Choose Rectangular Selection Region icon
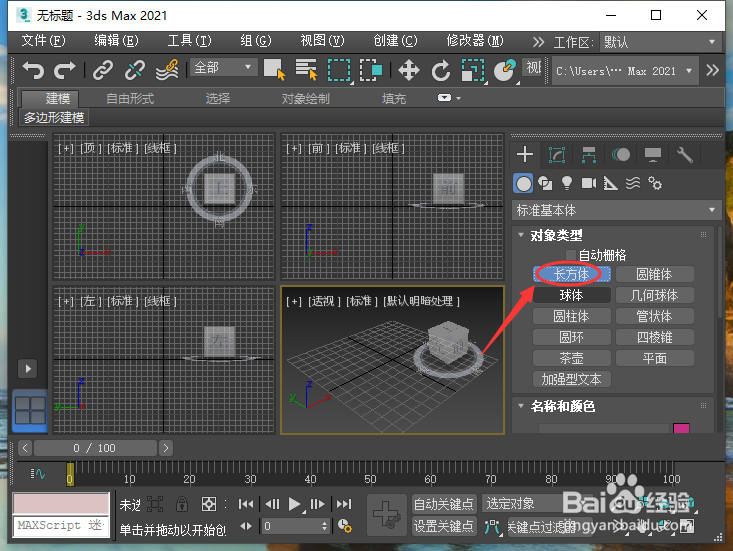Viewport: 733px width, 551px height. coord(339,70)
